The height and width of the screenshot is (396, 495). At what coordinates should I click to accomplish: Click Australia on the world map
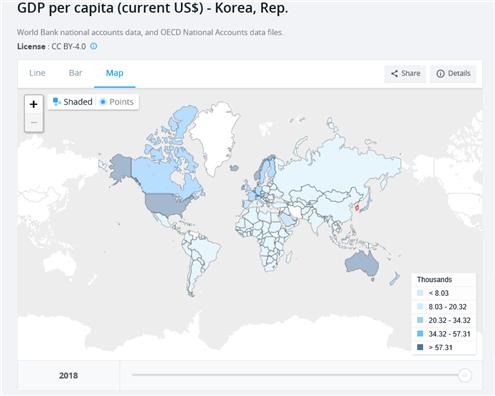point(361,264)
